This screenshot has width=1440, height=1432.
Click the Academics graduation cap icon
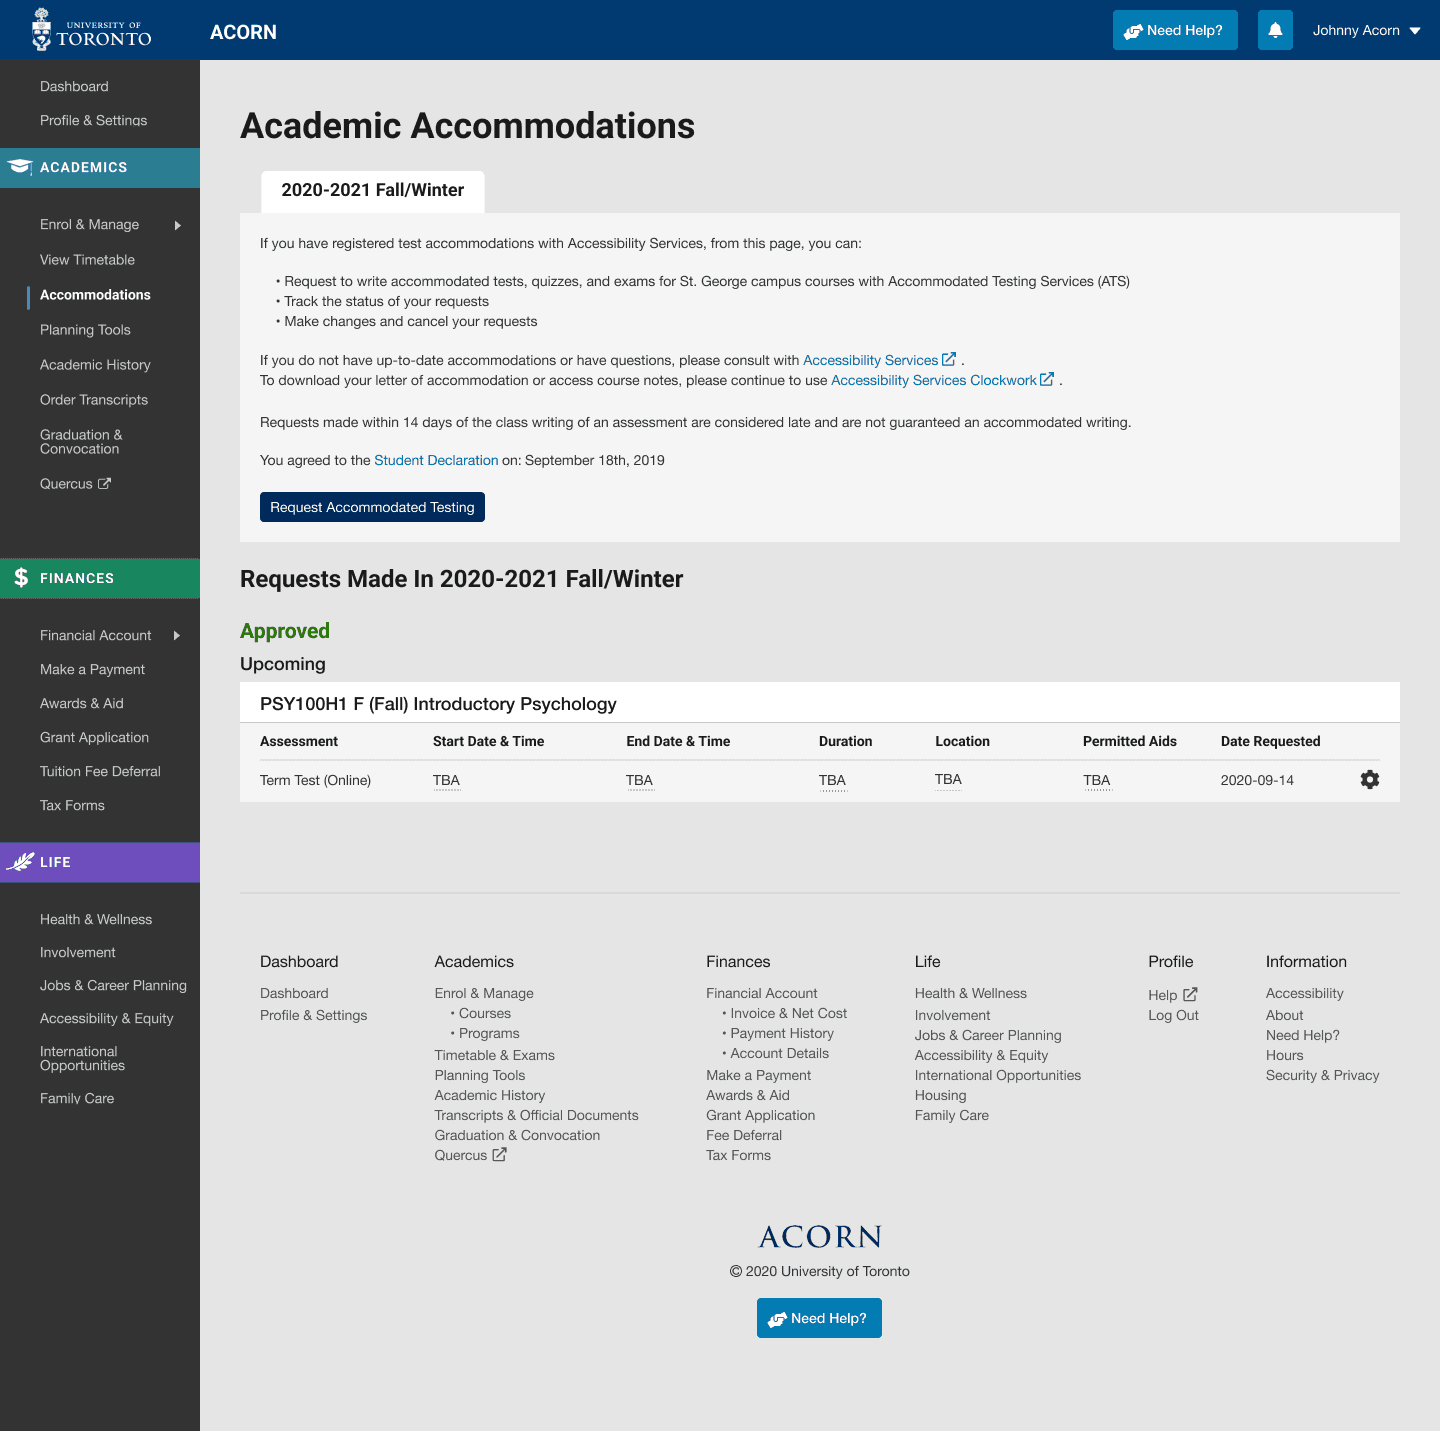tap(20, 167)
